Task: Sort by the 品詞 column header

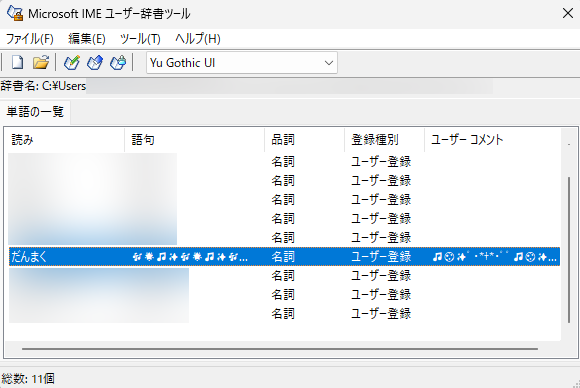Action: [x=304, y=140]
